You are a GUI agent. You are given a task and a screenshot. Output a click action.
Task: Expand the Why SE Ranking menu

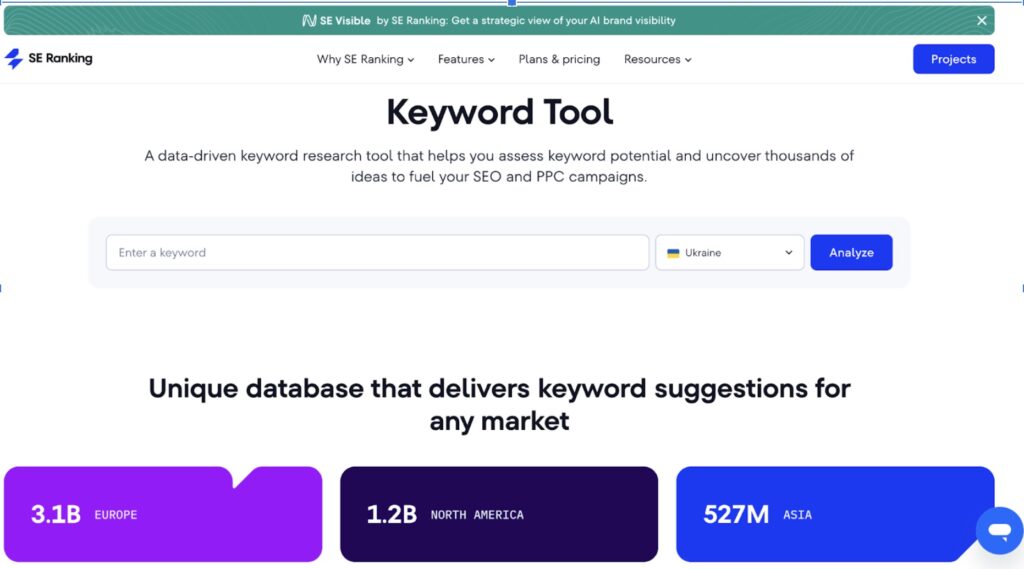(365, 59)
